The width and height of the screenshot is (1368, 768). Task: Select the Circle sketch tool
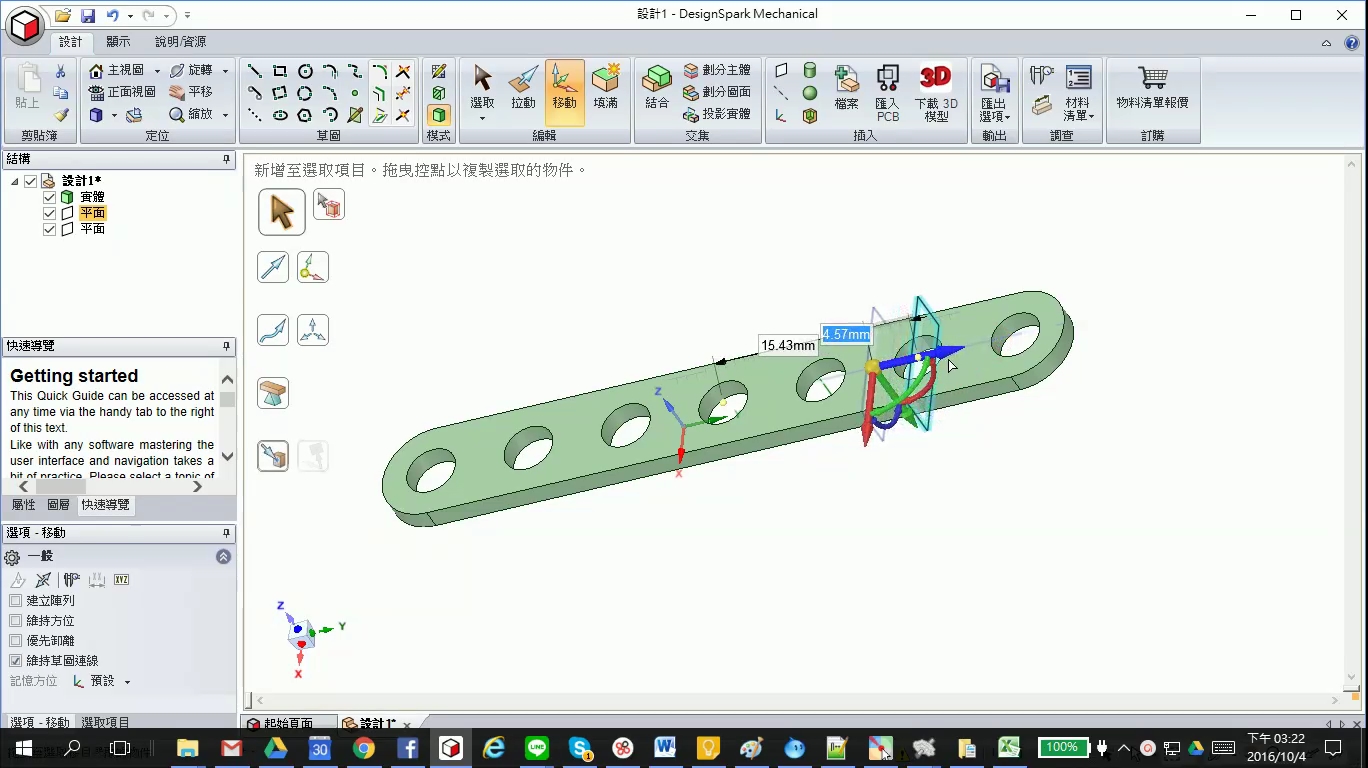(x=305, y=71)
